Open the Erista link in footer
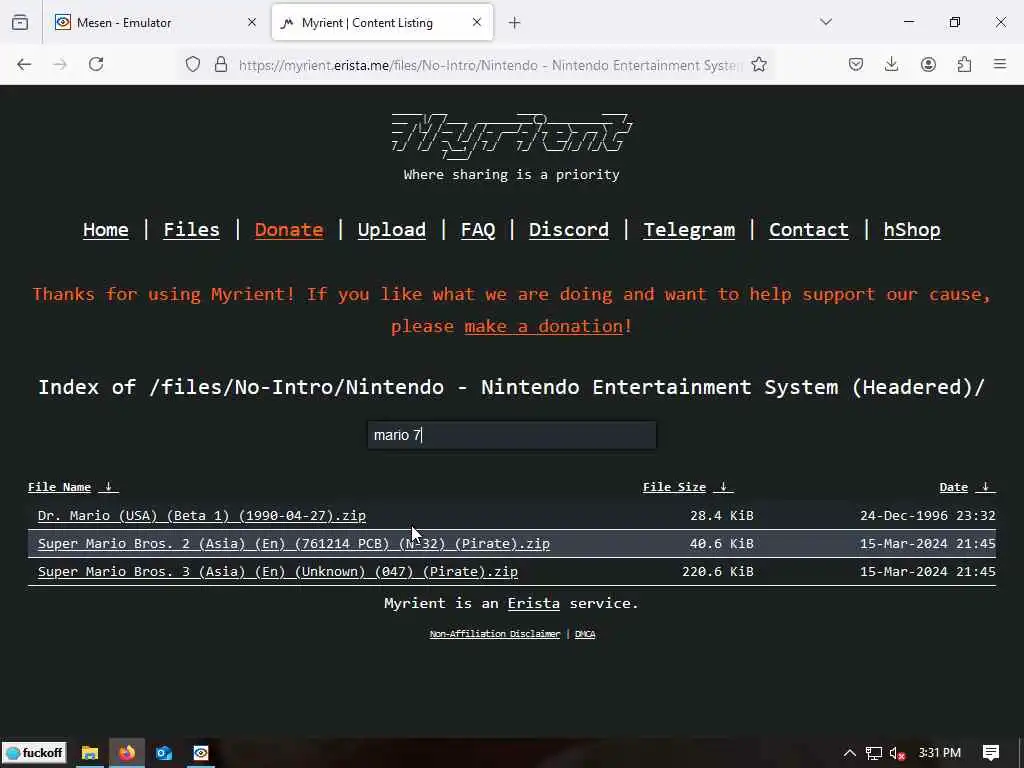This screenshot has width=1024, height=768. [x=534, y=603]
